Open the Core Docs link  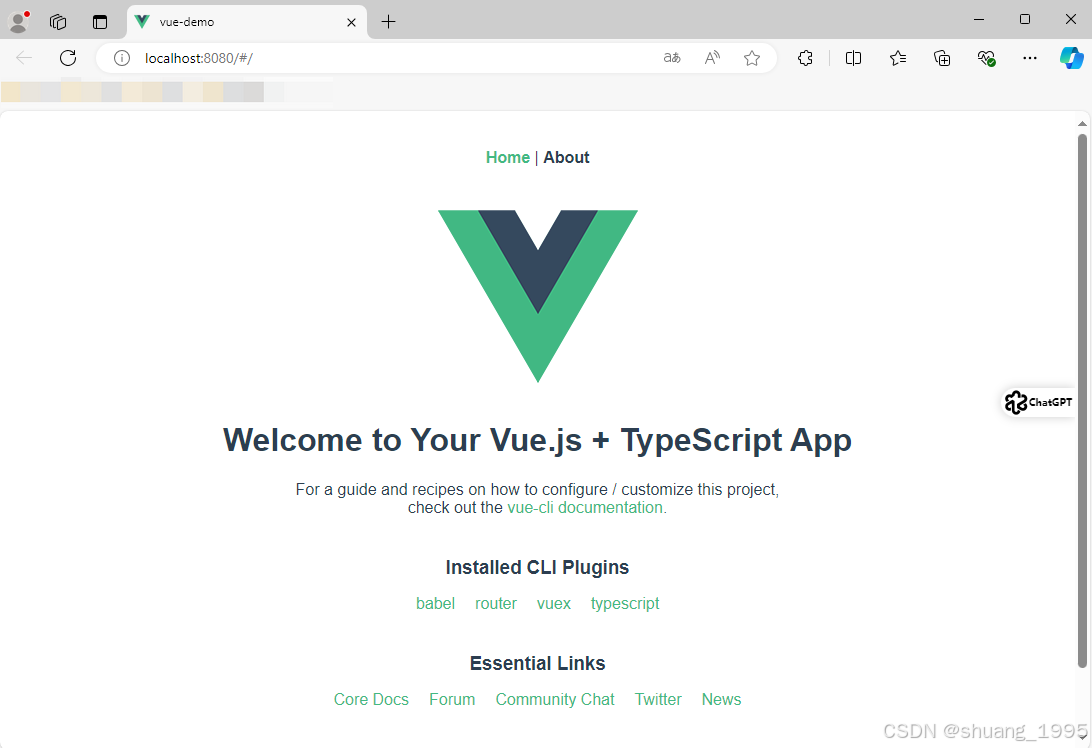pos(371,699)
